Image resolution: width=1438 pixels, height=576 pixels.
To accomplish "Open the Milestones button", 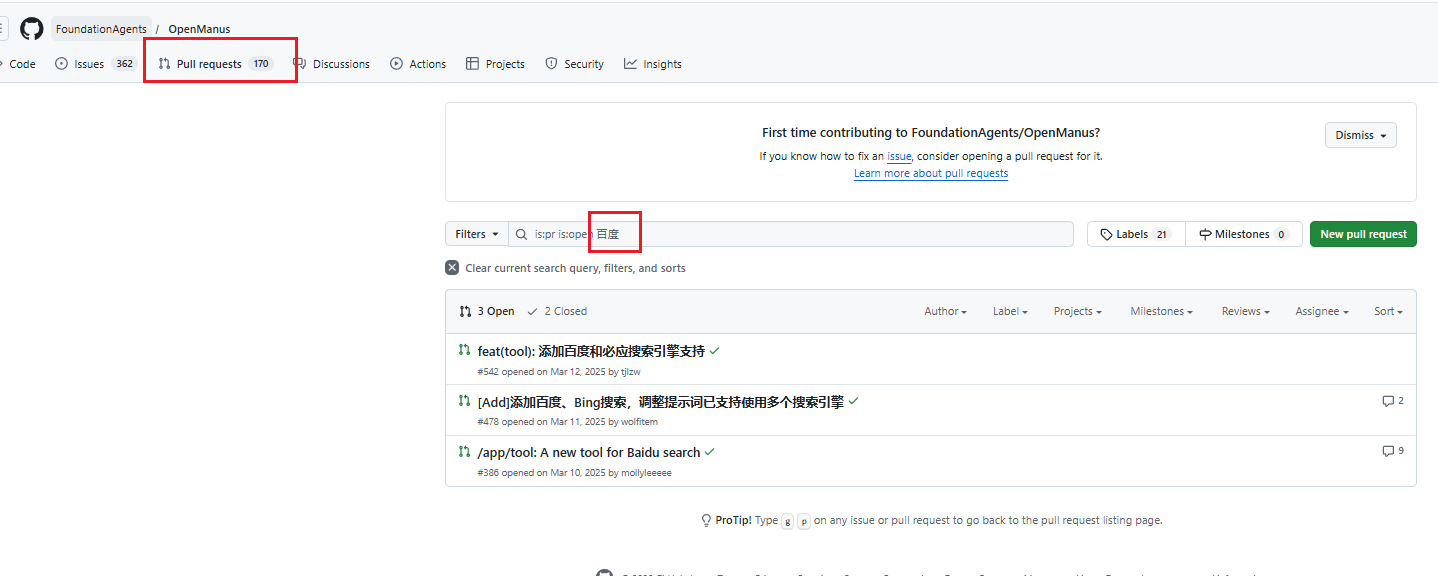I will (1244, 234).
